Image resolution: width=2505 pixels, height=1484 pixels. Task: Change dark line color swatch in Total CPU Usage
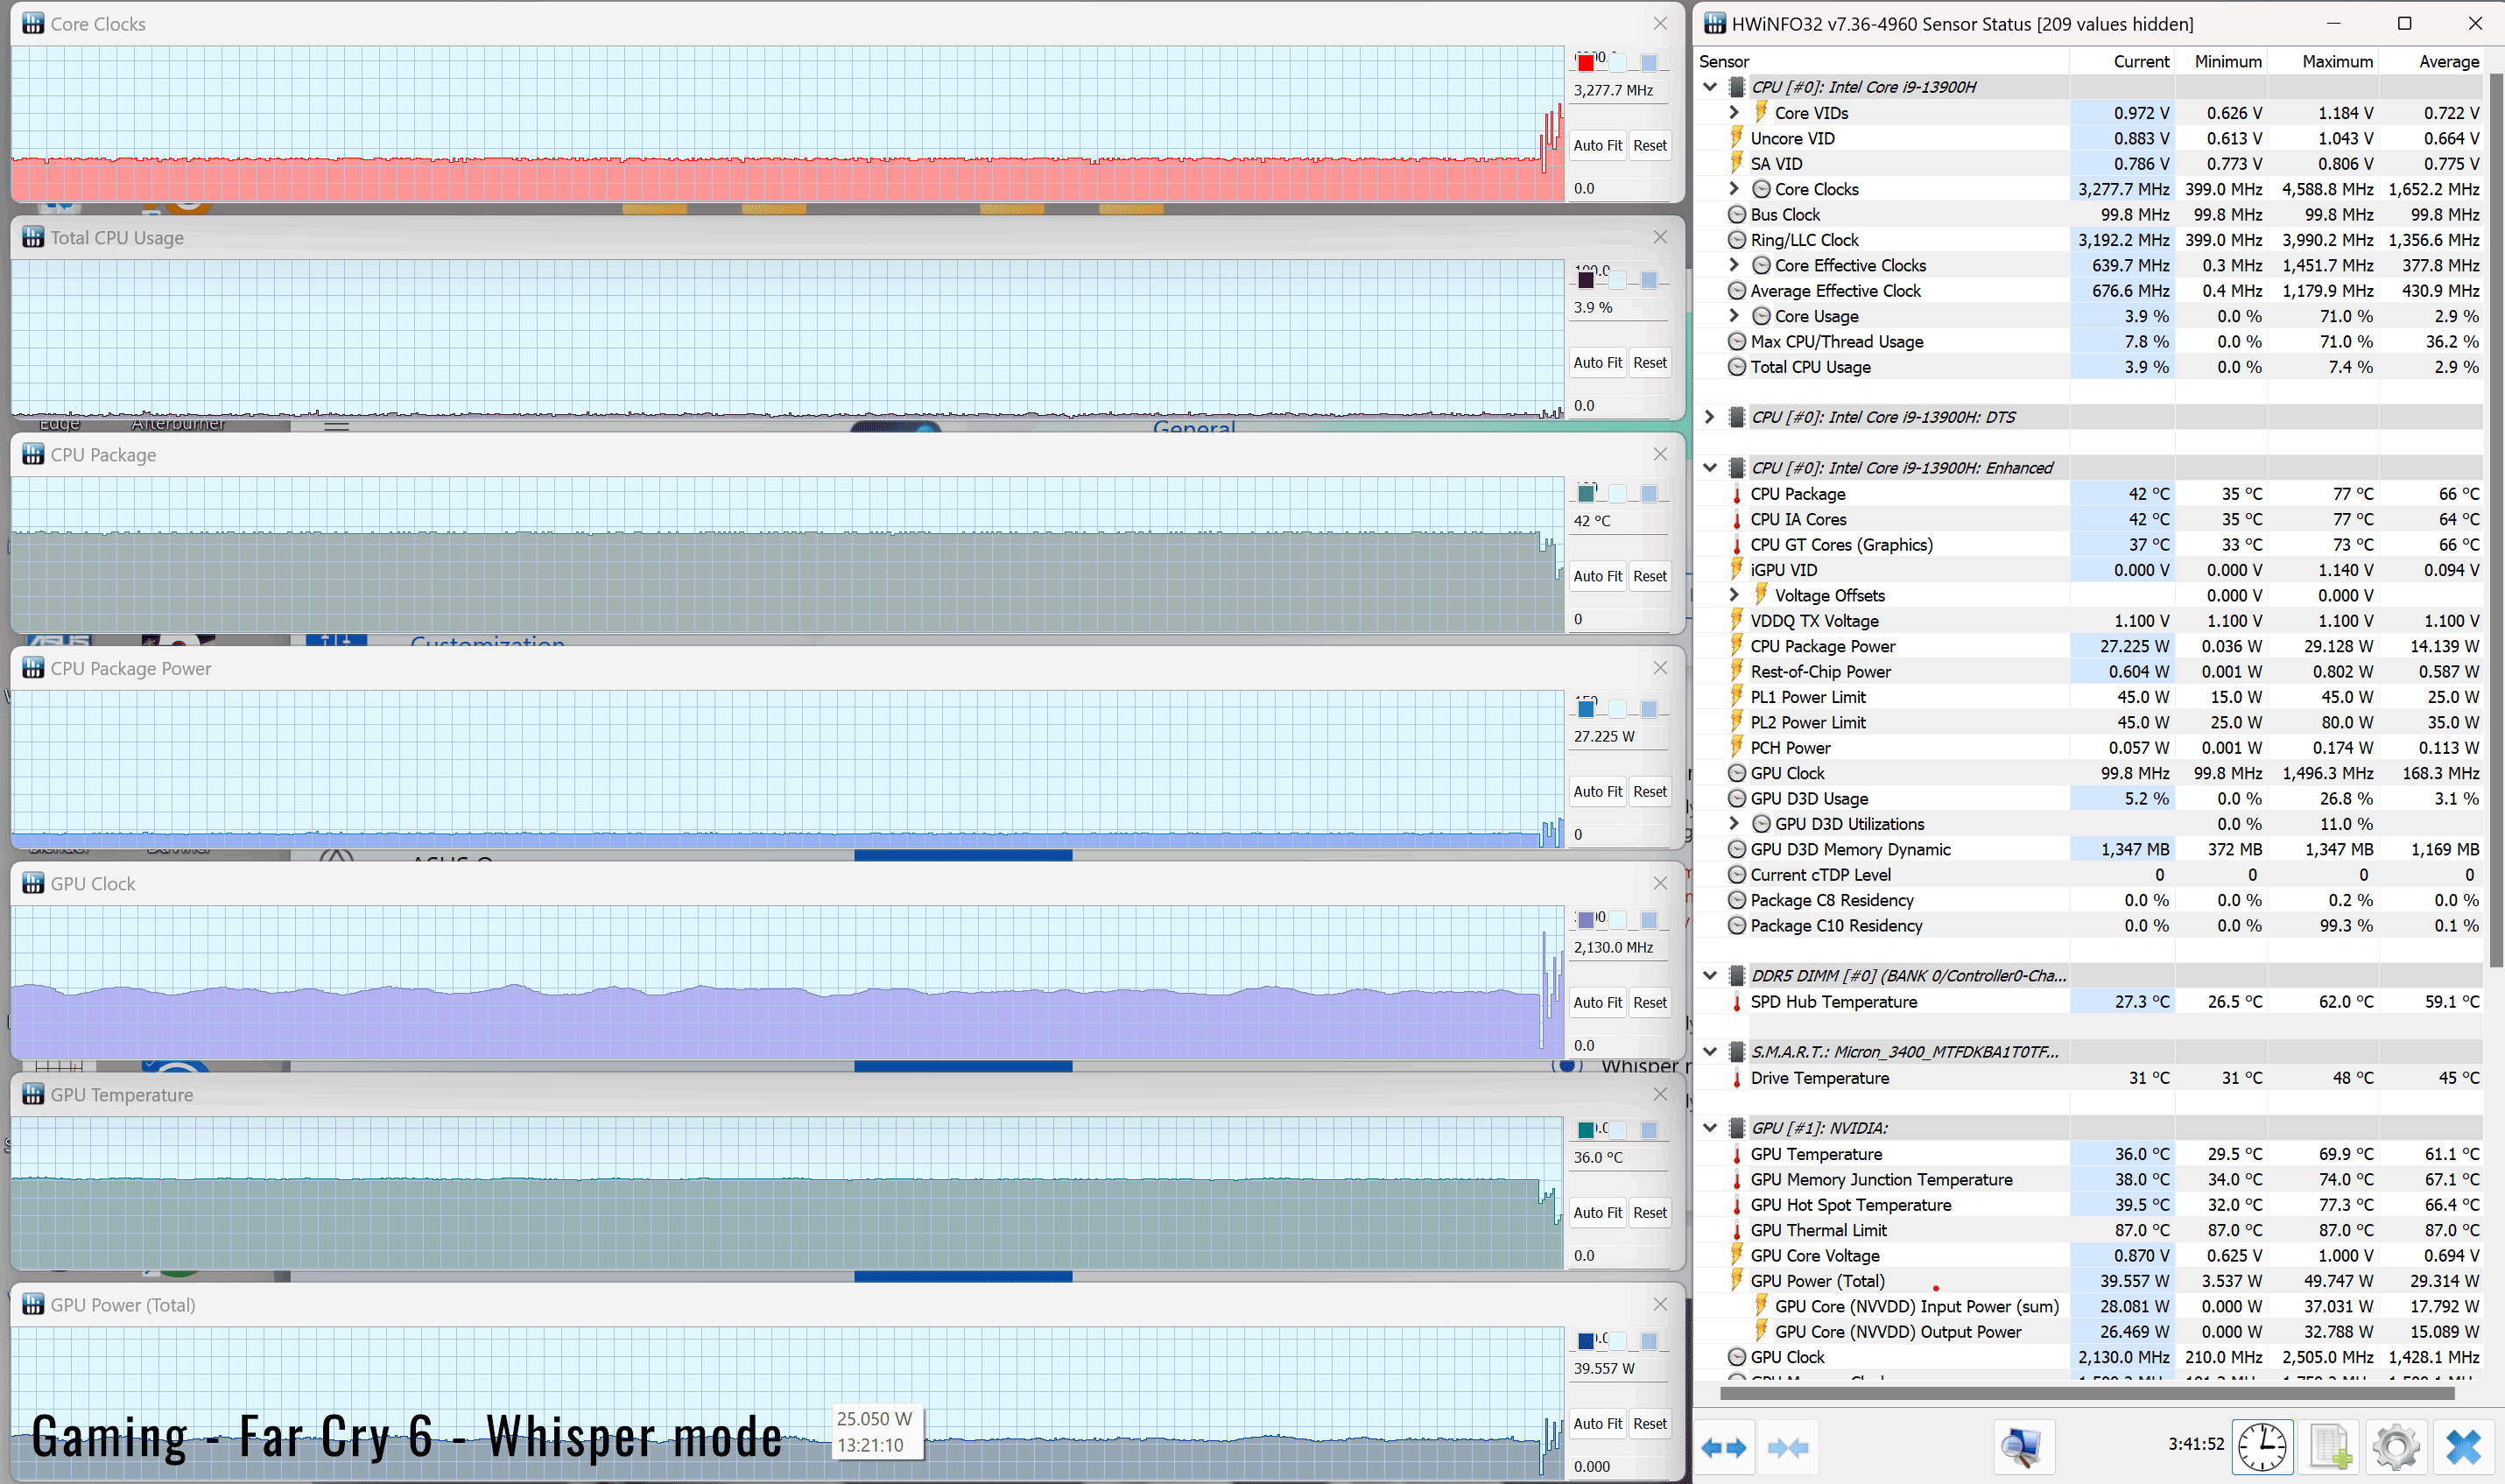(1586, 280)
